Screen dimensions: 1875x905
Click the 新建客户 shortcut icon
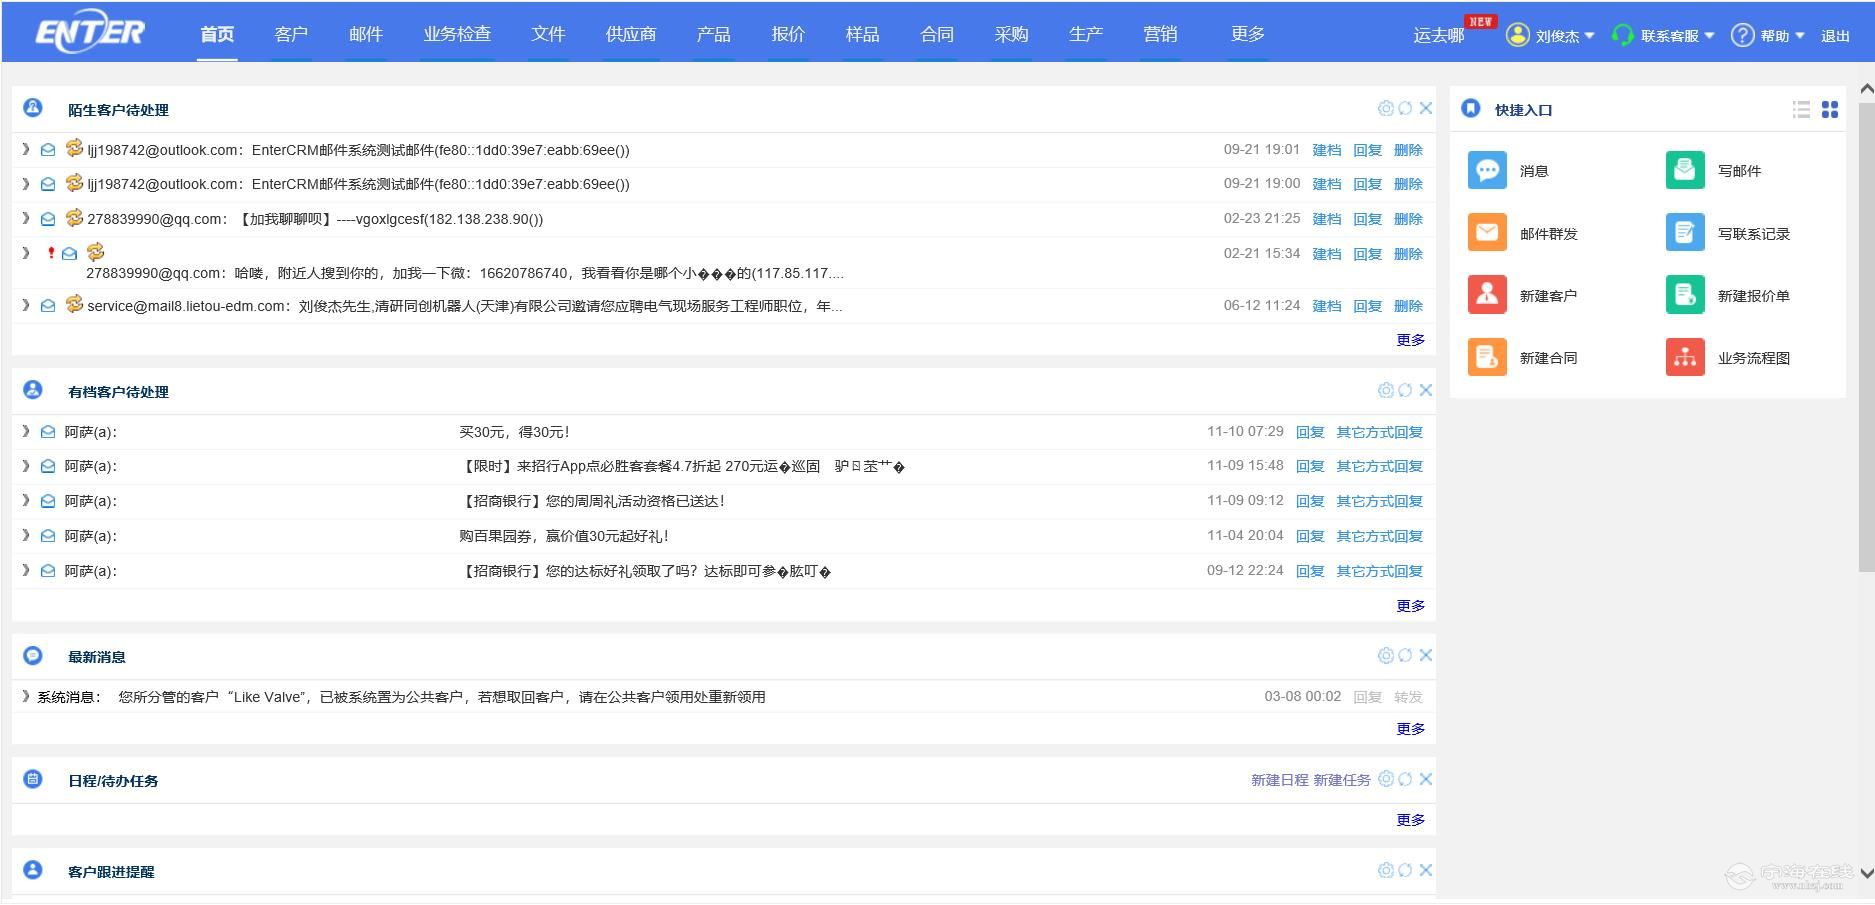(1487, 295)
